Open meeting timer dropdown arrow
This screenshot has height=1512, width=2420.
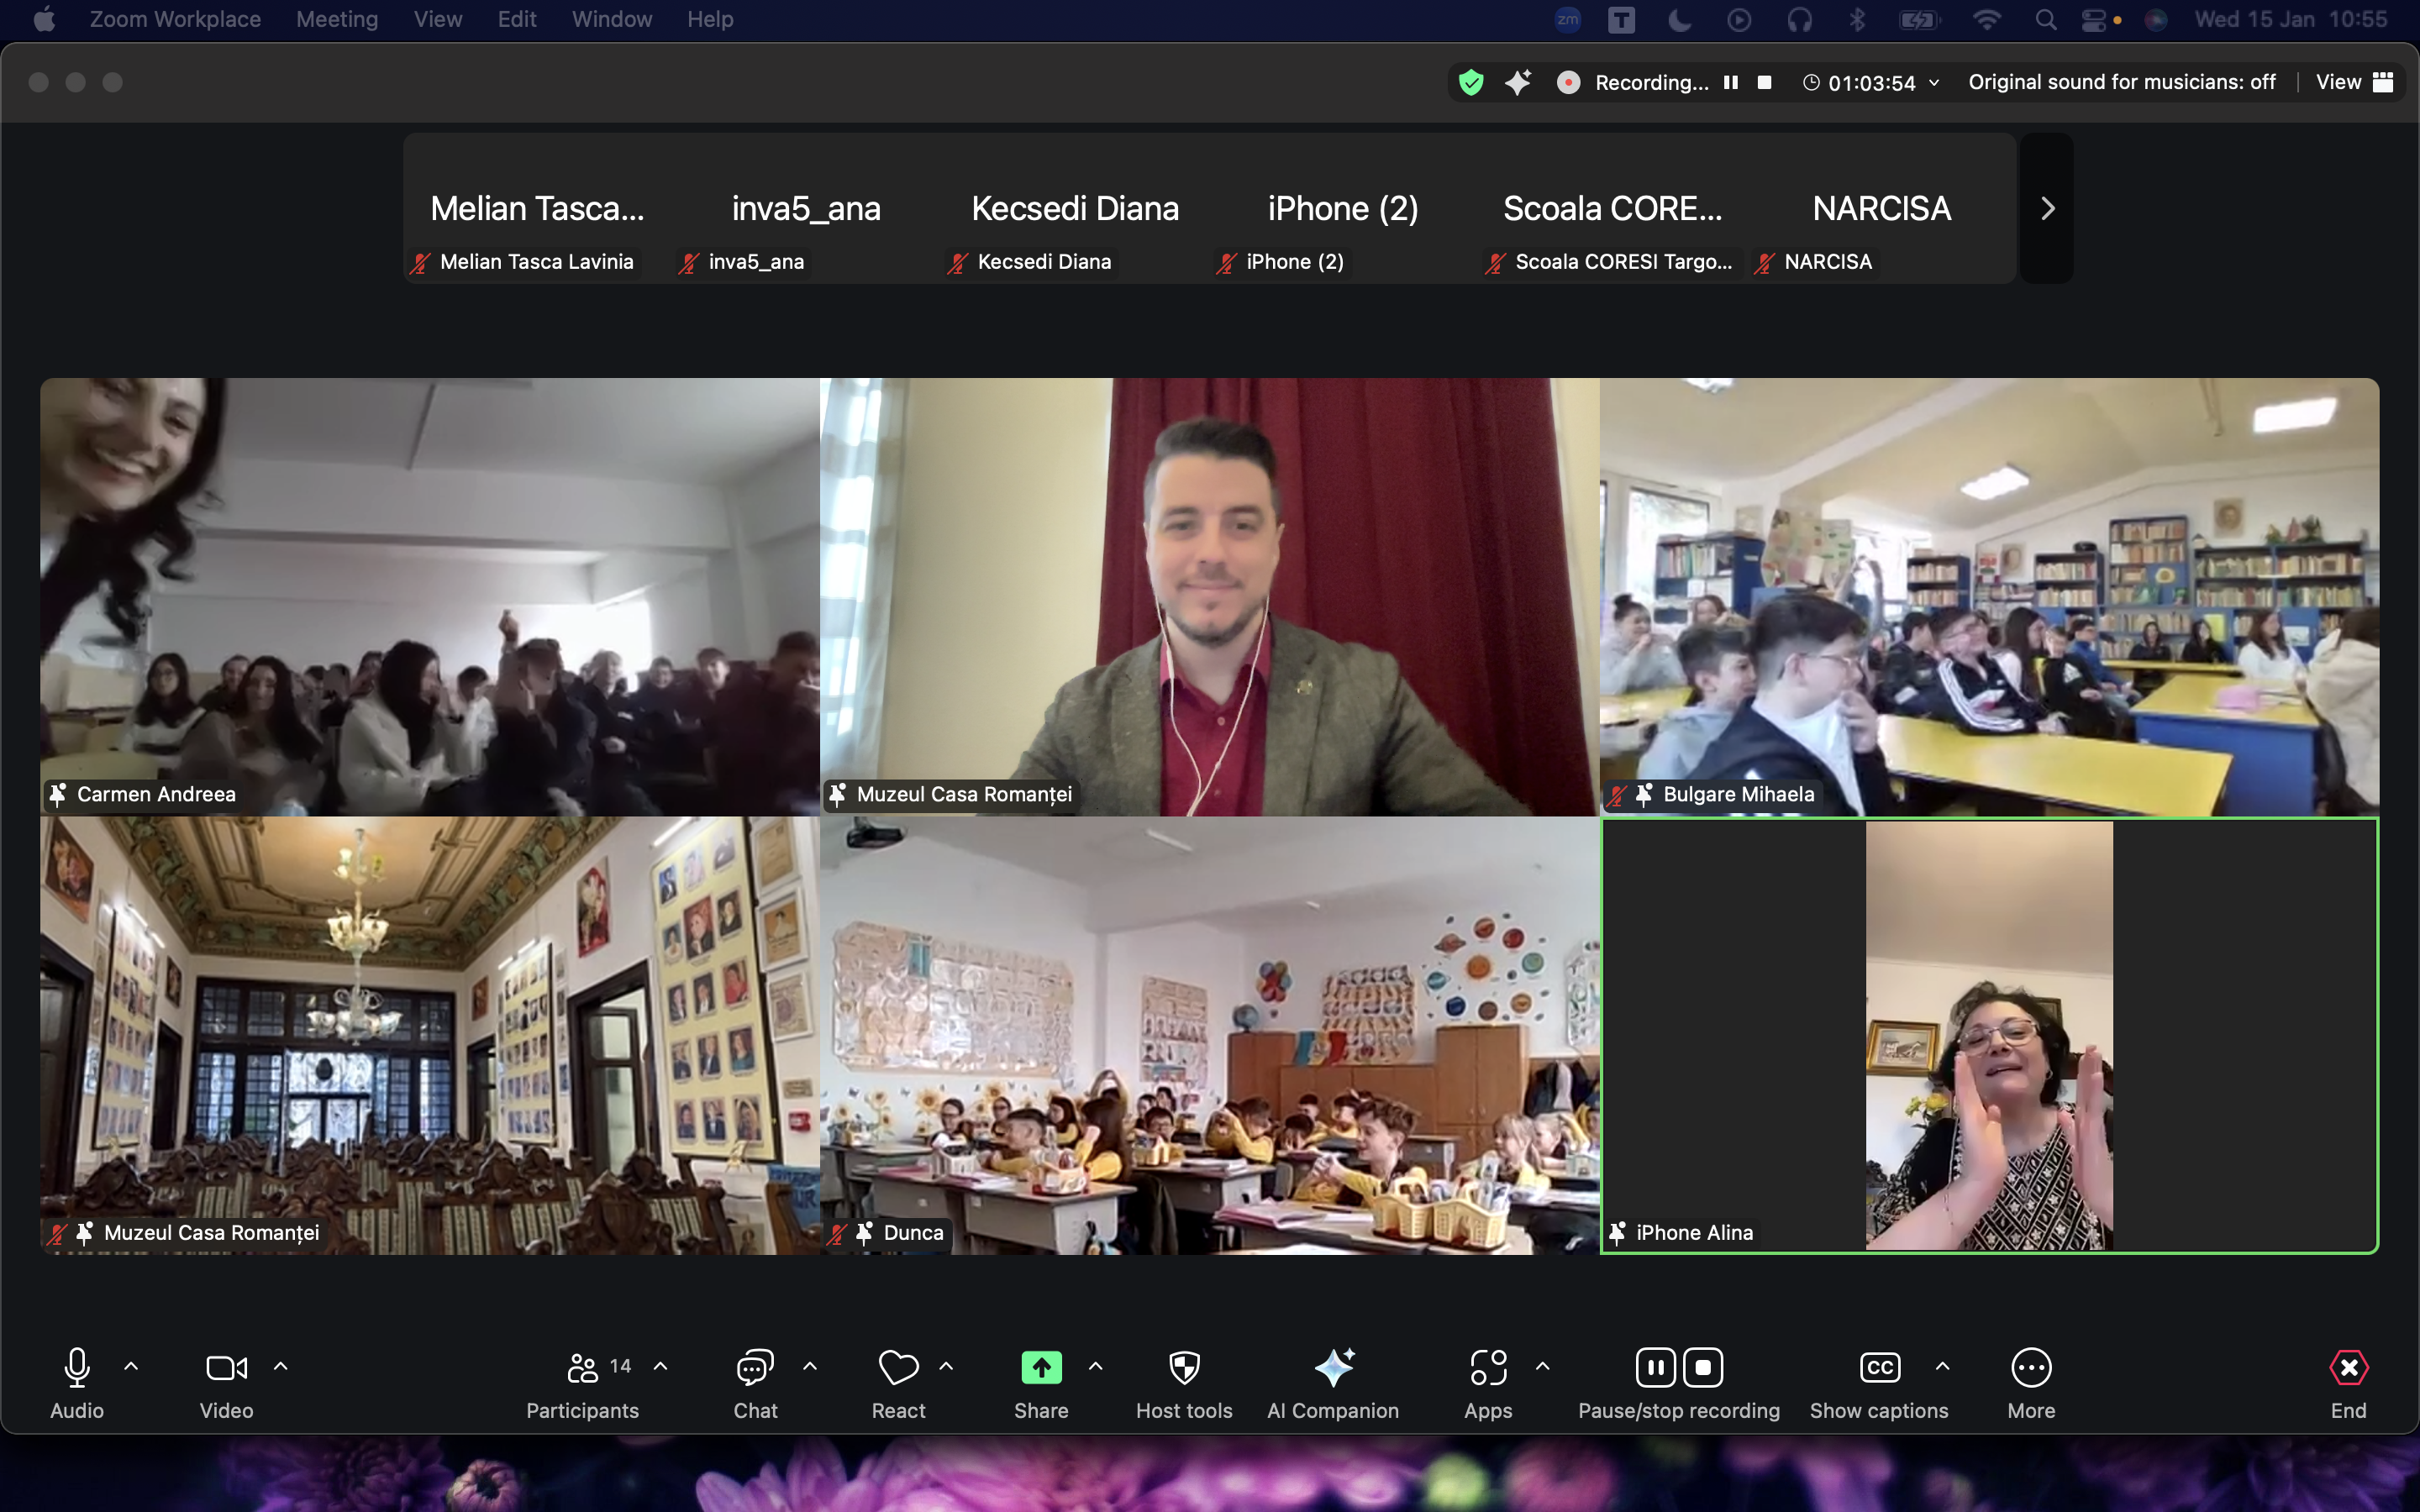pos(1934,82)
